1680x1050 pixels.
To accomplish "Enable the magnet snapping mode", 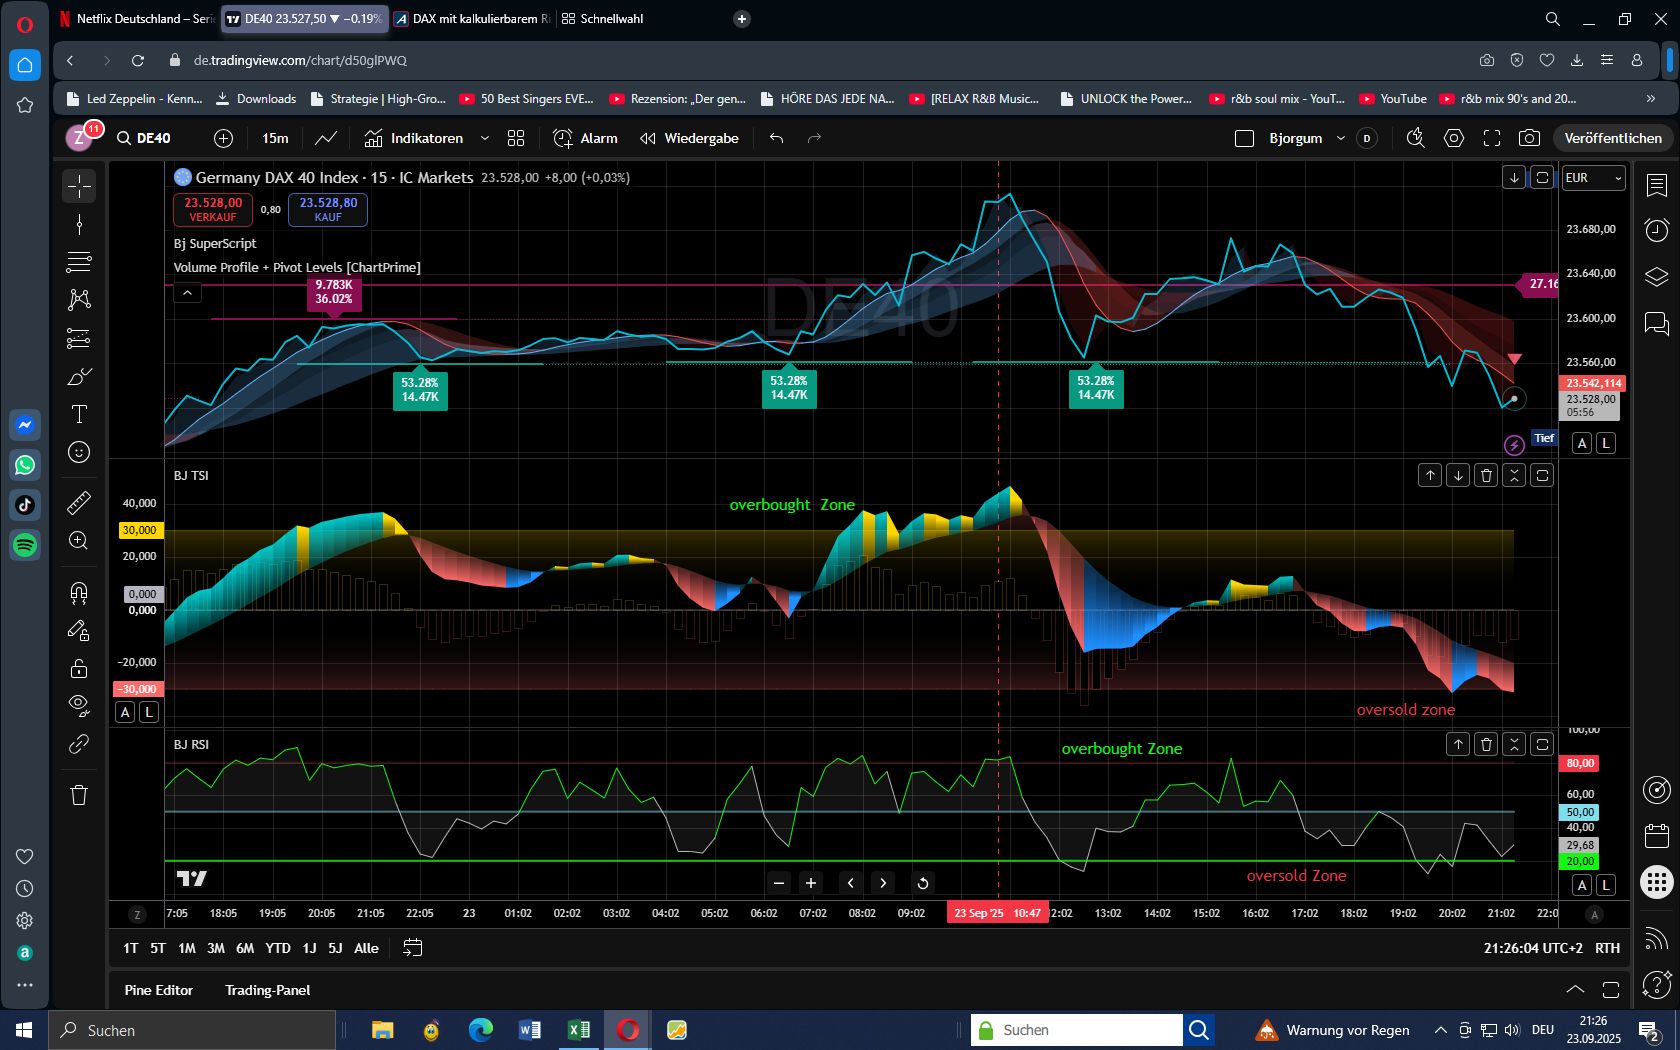I will pyautogui.click(x=78, y=593).
